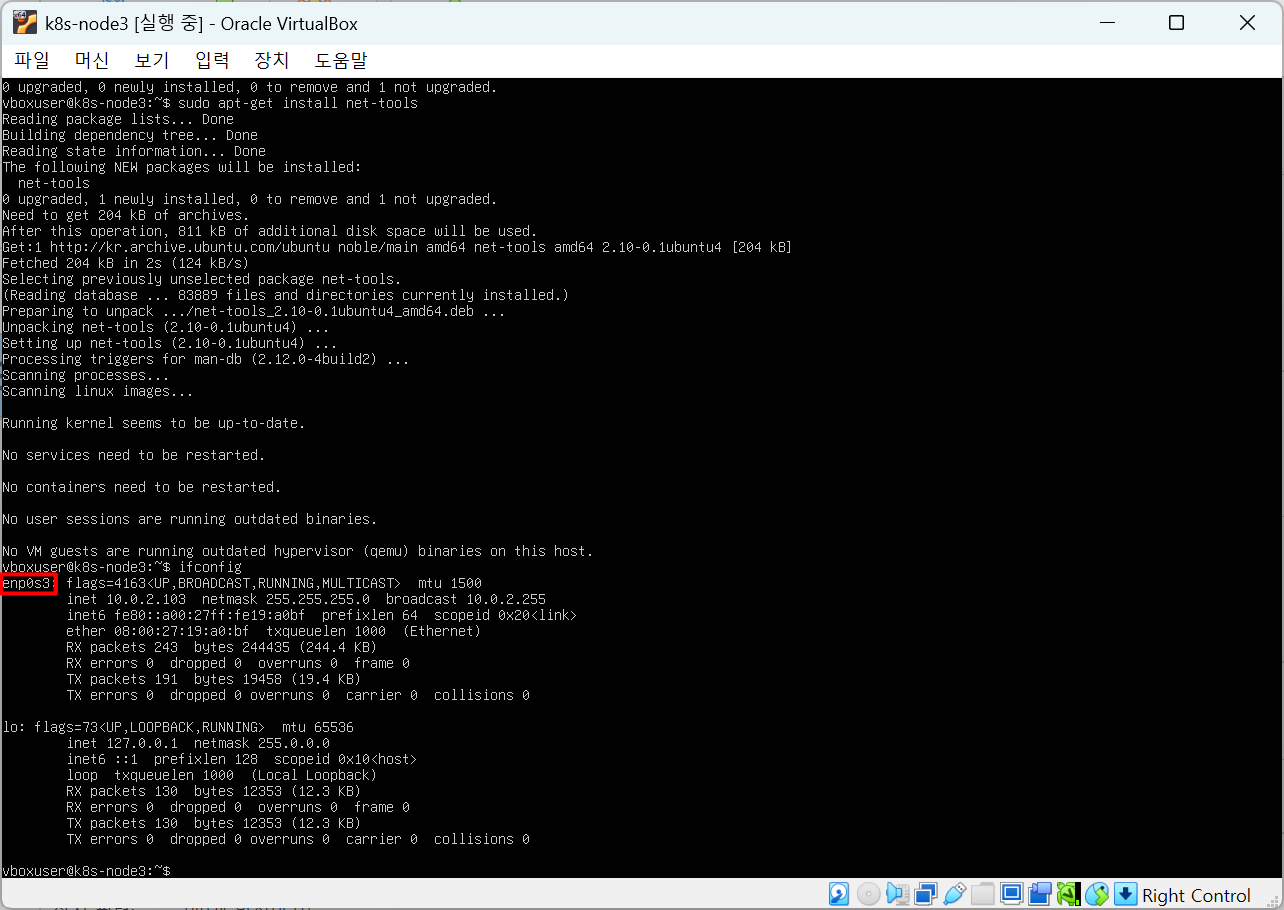Image resolution: width=1284 pixels, height=910 pixels.
Task: Click the '(Reading database ... 83889 files' line
Action: (286, 295)
